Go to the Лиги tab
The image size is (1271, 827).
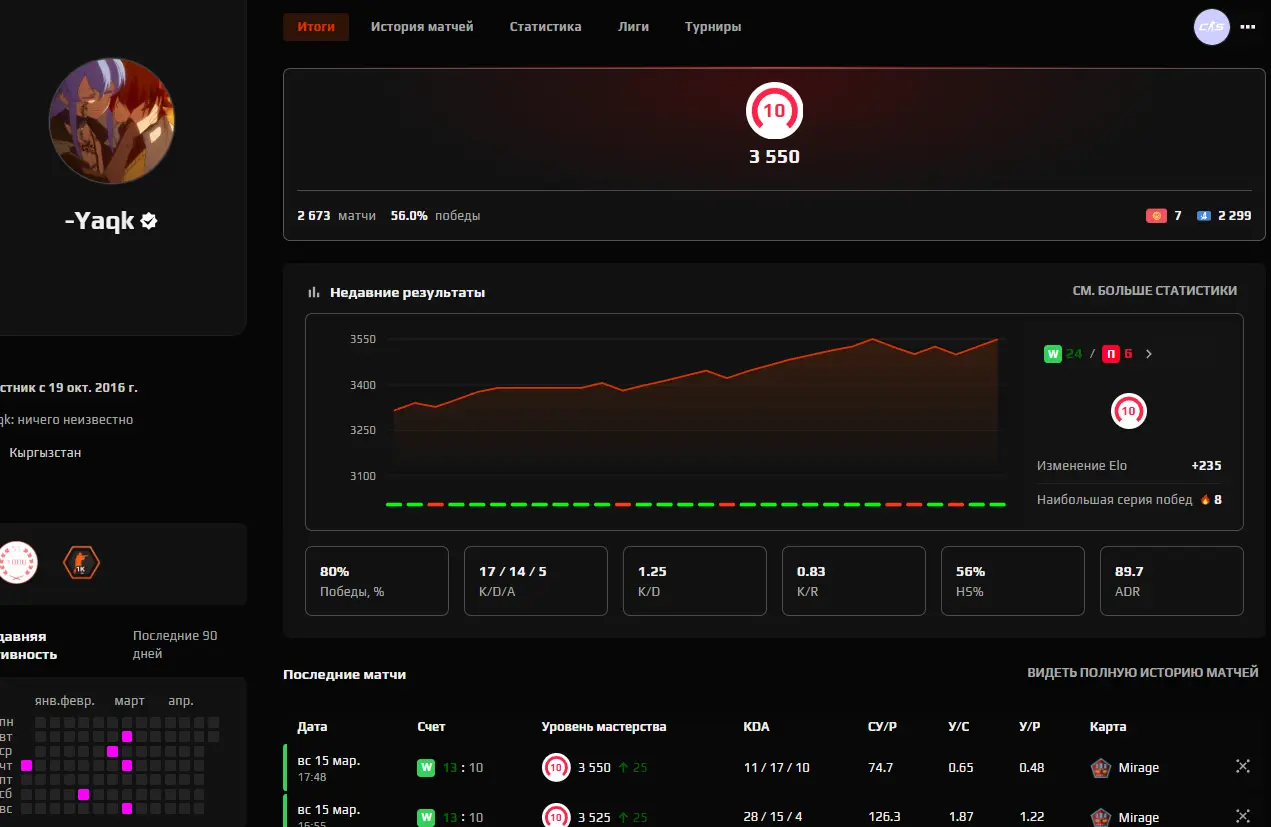(633, 27)
